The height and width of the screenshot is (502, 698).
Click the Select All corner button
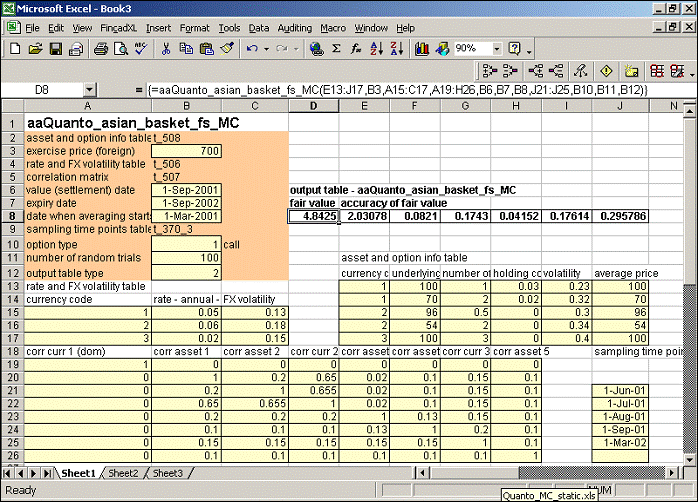tap(12, 106)
